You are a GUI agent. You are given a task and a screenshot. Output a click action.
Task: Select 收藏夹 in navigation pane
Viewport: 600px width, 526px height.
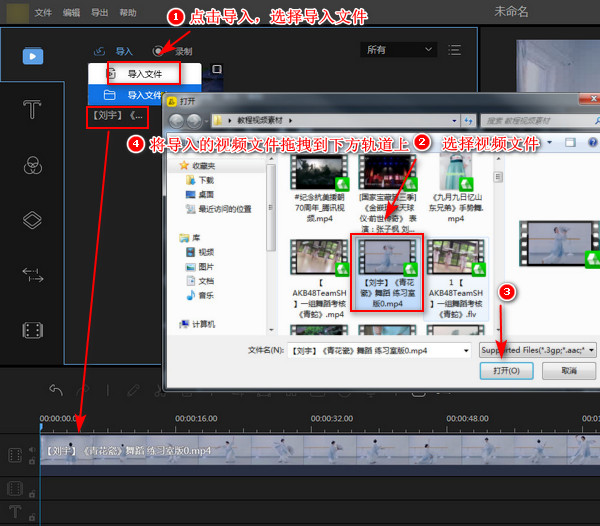pyautogui.click(x=197, y=166)
